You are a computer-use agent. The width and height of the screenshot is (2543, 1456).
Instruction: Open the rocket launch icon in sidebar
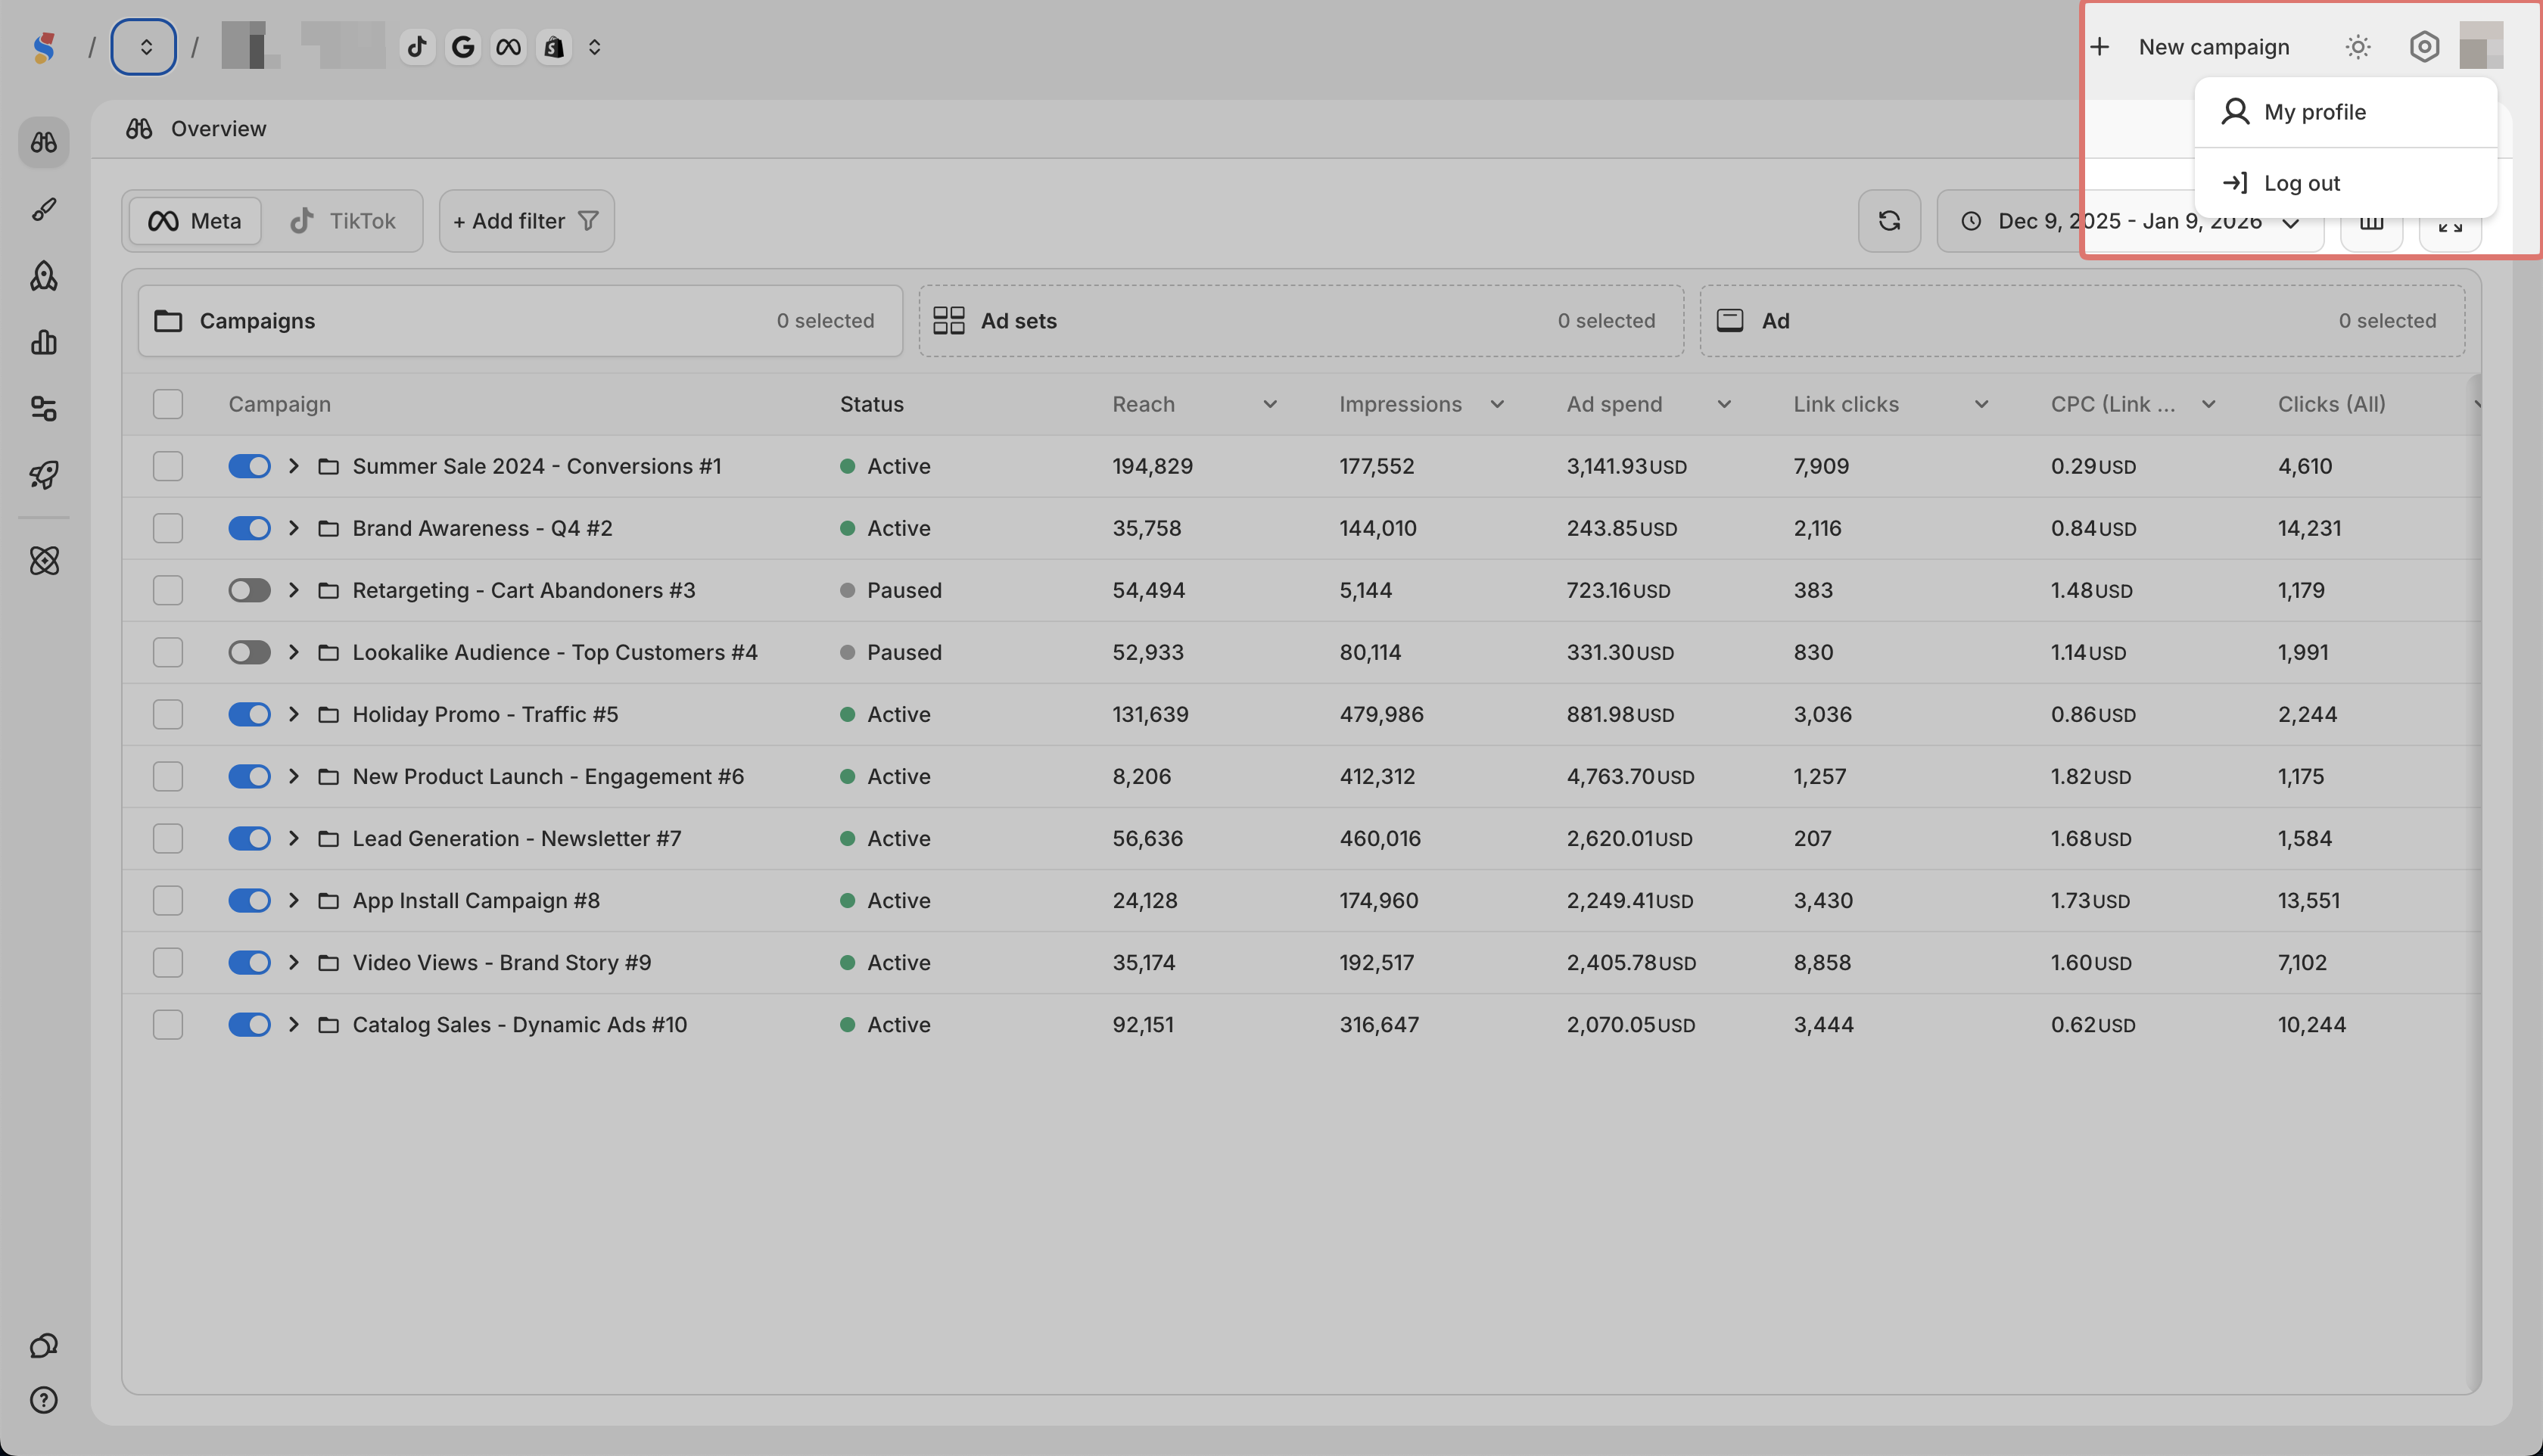pos(43,475)
